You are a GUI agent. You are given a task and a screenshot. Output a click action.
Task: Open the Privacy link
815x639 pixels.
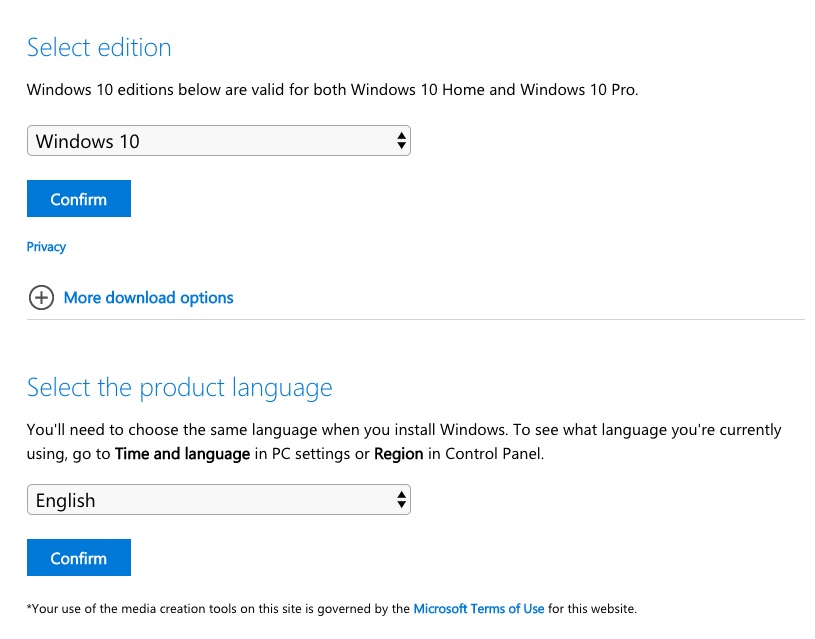46,246
